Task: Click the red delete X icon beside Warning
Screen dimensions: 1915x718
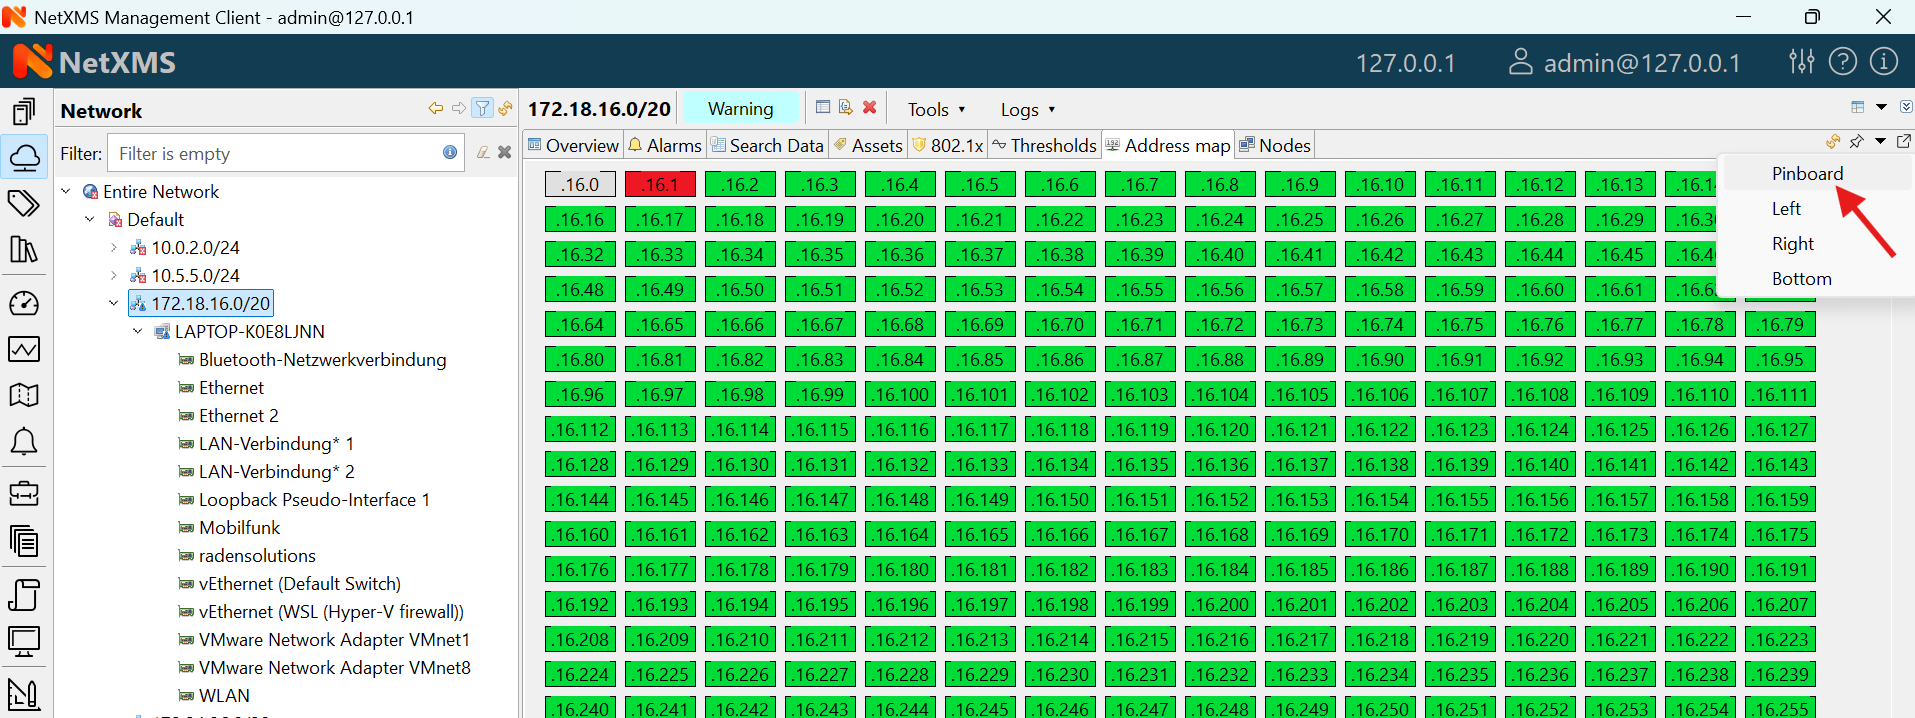Action: [870, 108]
